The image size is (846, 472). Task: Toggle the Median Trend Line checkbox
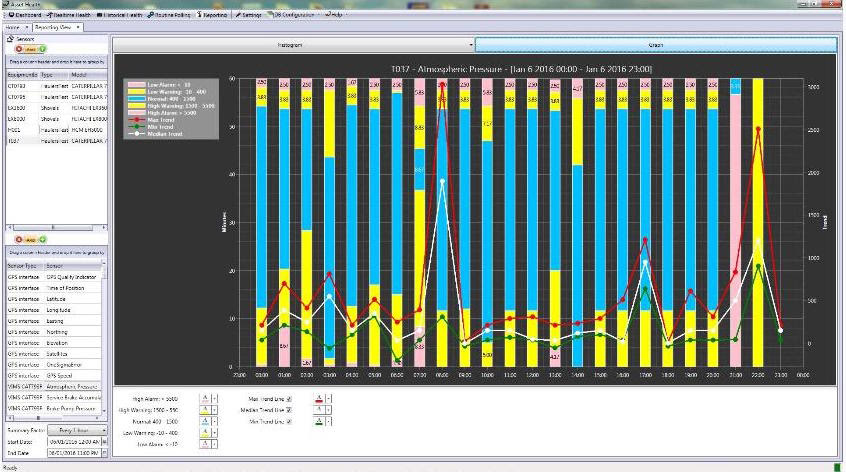point(290,410)
